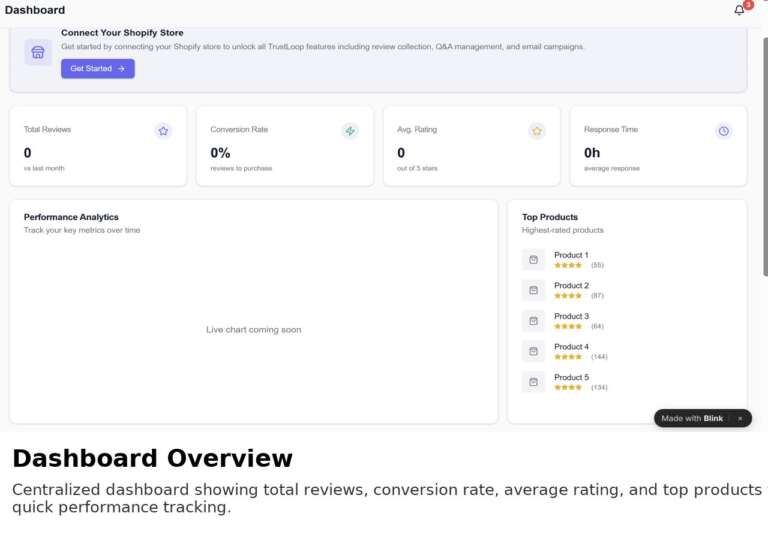Click the Response Time clock icon

point(723,131)
